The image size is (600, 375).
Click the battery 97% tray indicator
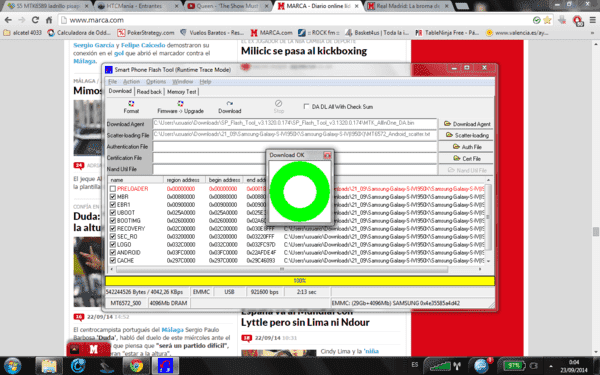click(514, 366)
